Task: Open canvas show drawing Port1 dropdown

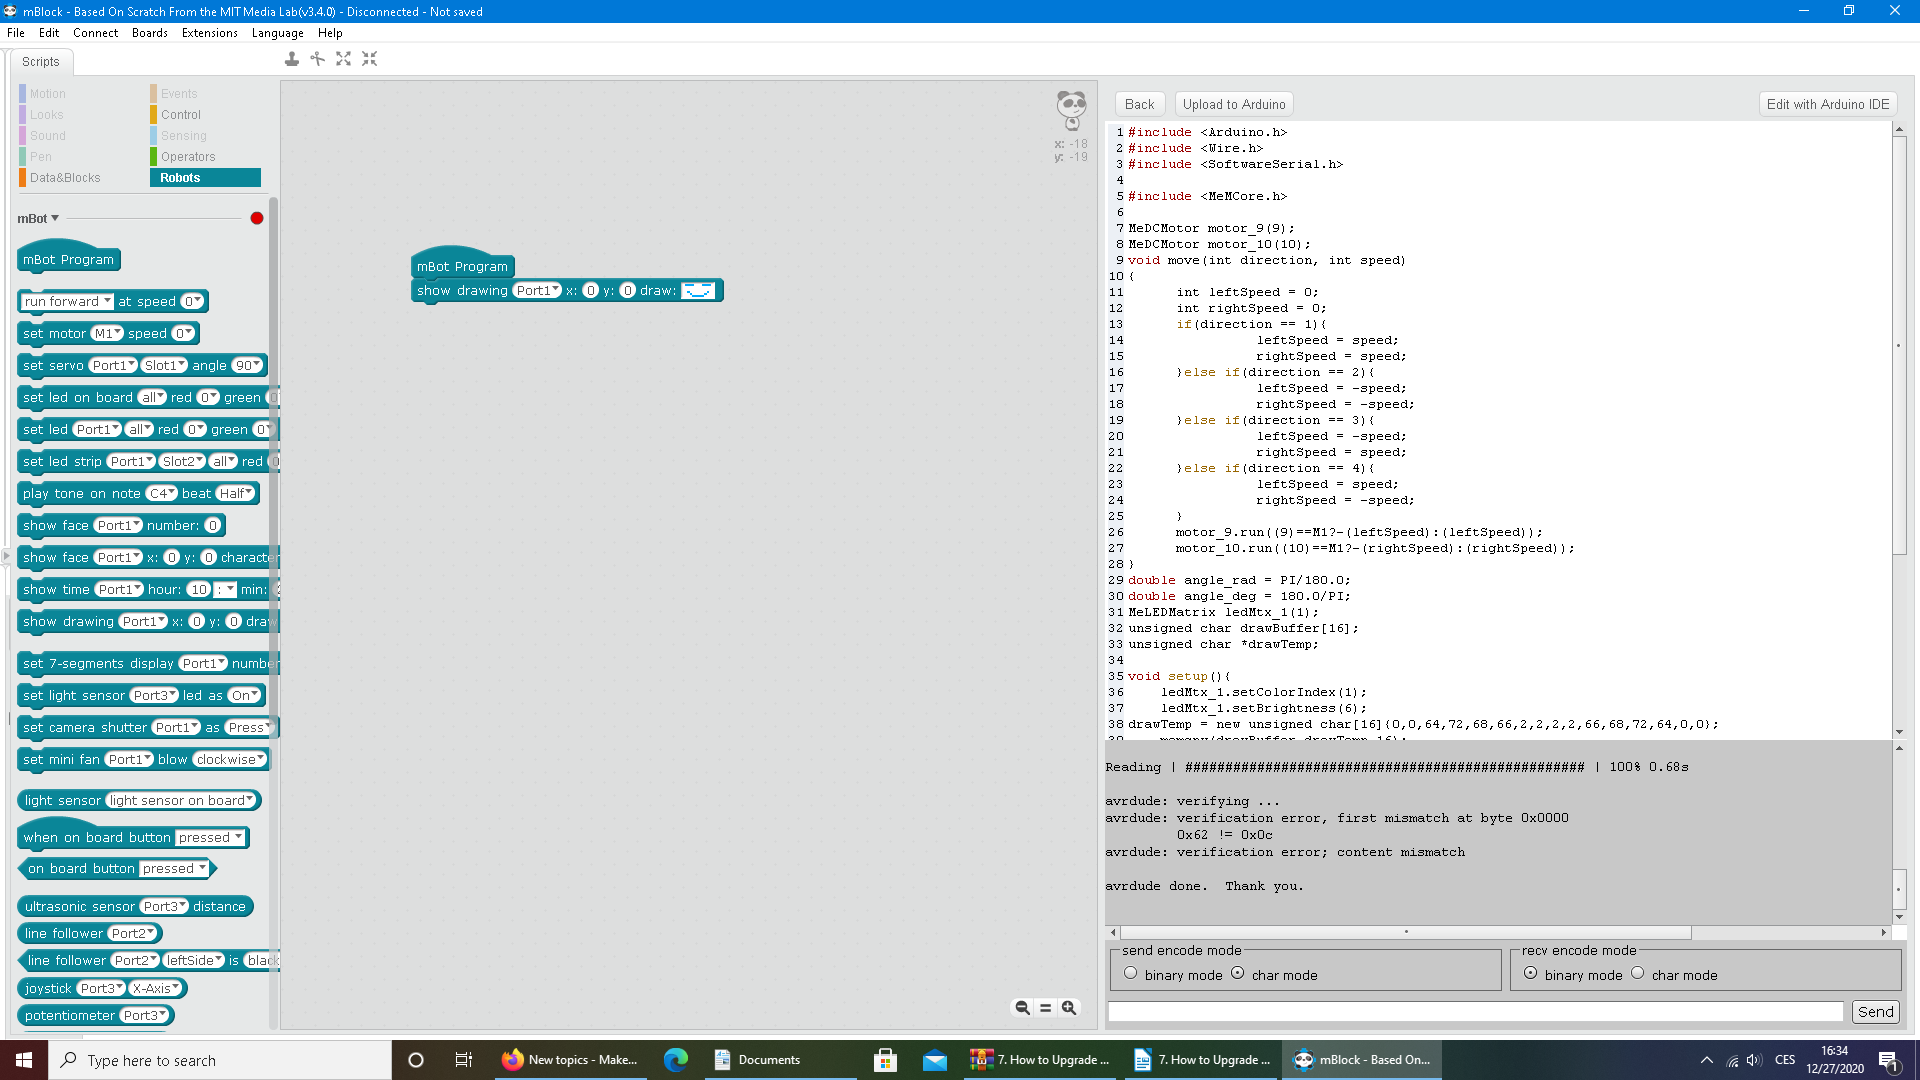Action: coord(537,290)
